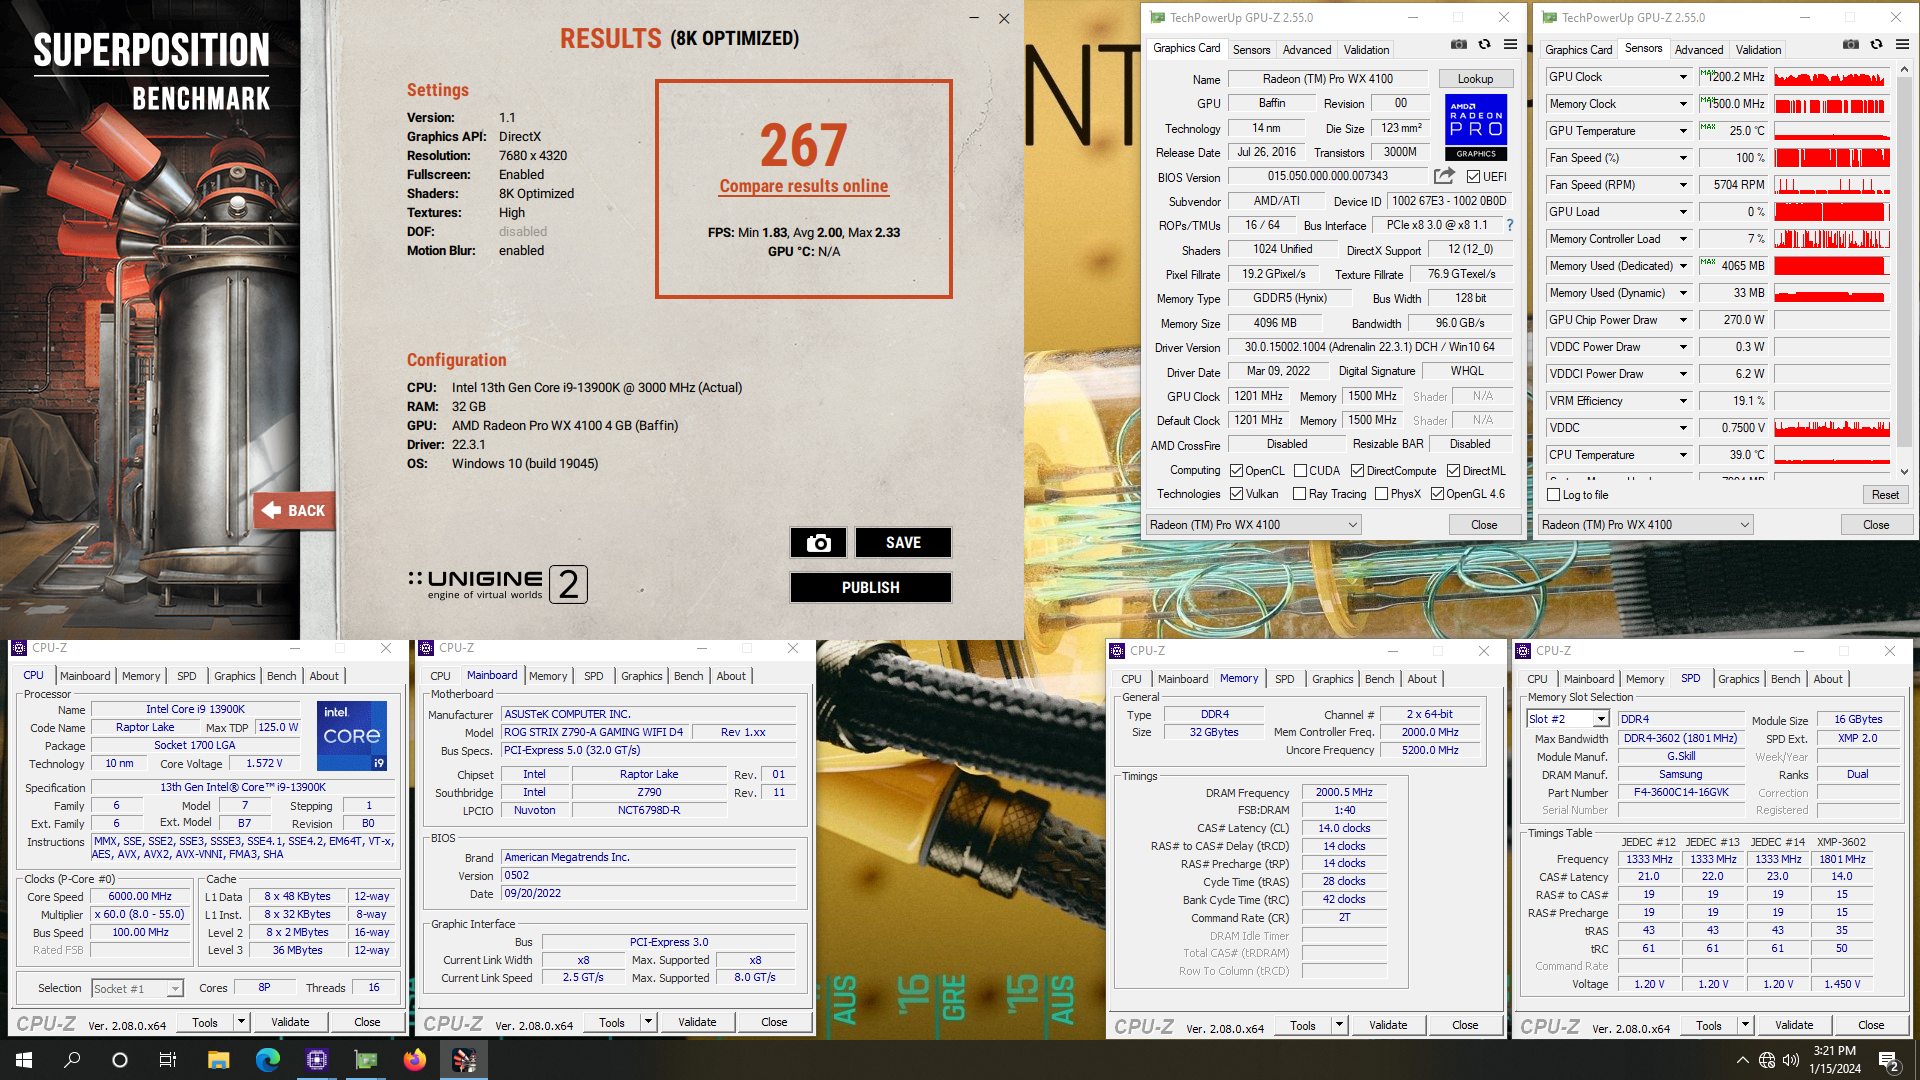Open Tools dropdown arrow in CPU-Z CPU window

(241, 1022)
